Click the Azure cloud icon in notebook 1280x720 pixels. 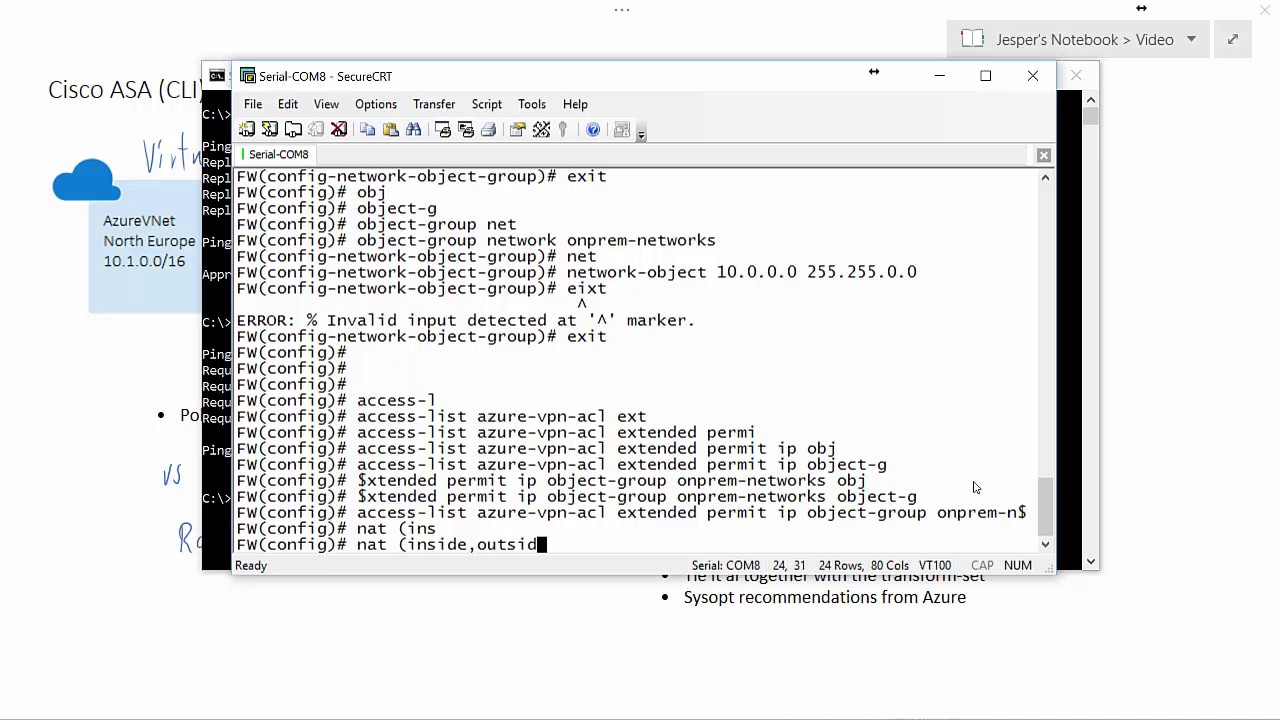tap(87, 180)
